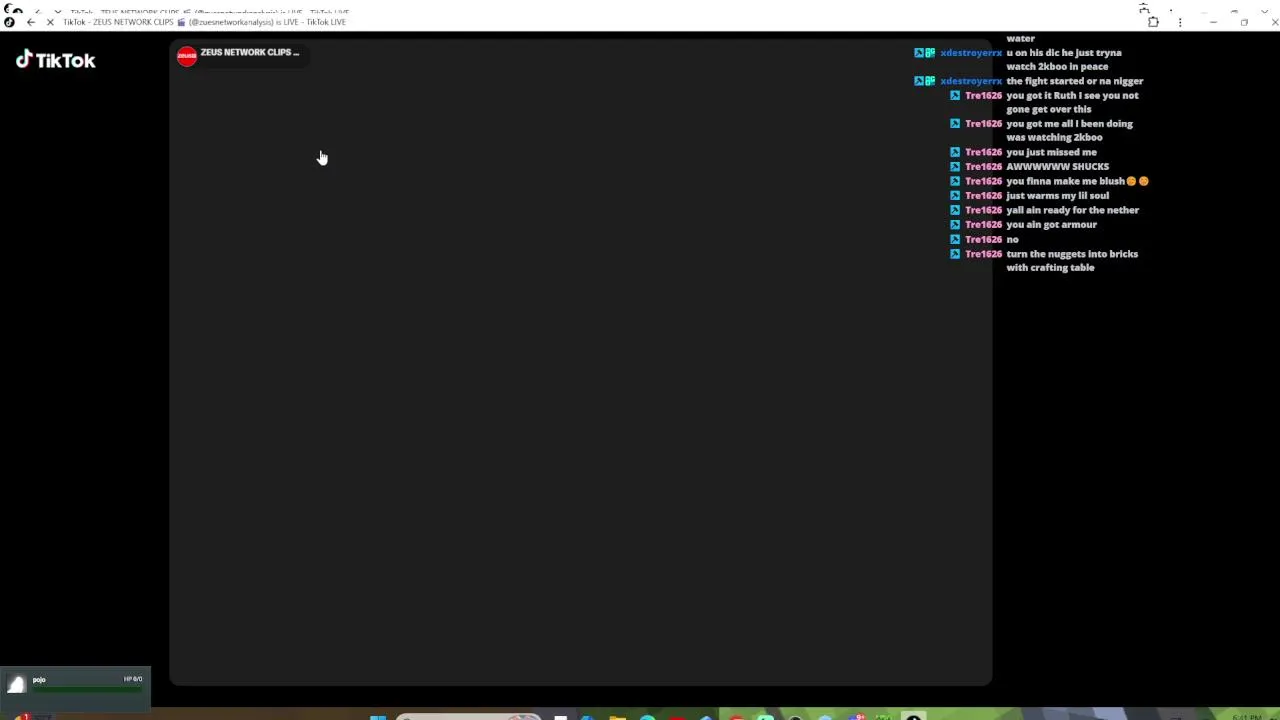Click Tre1626 beside 'you just missed me'
Image resolution: width=1280 pixels, height=720 pixels.
[x=983, y=153]
